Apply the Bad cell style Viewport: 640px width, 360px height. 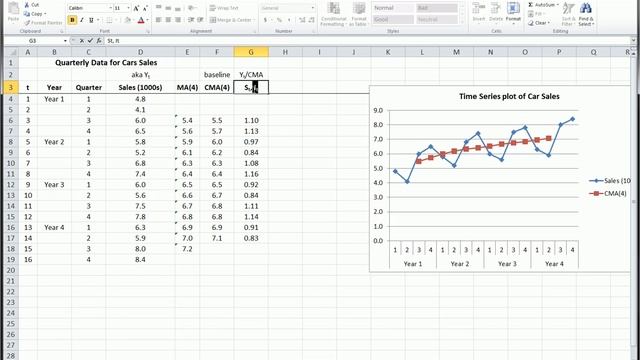point(436,8)
